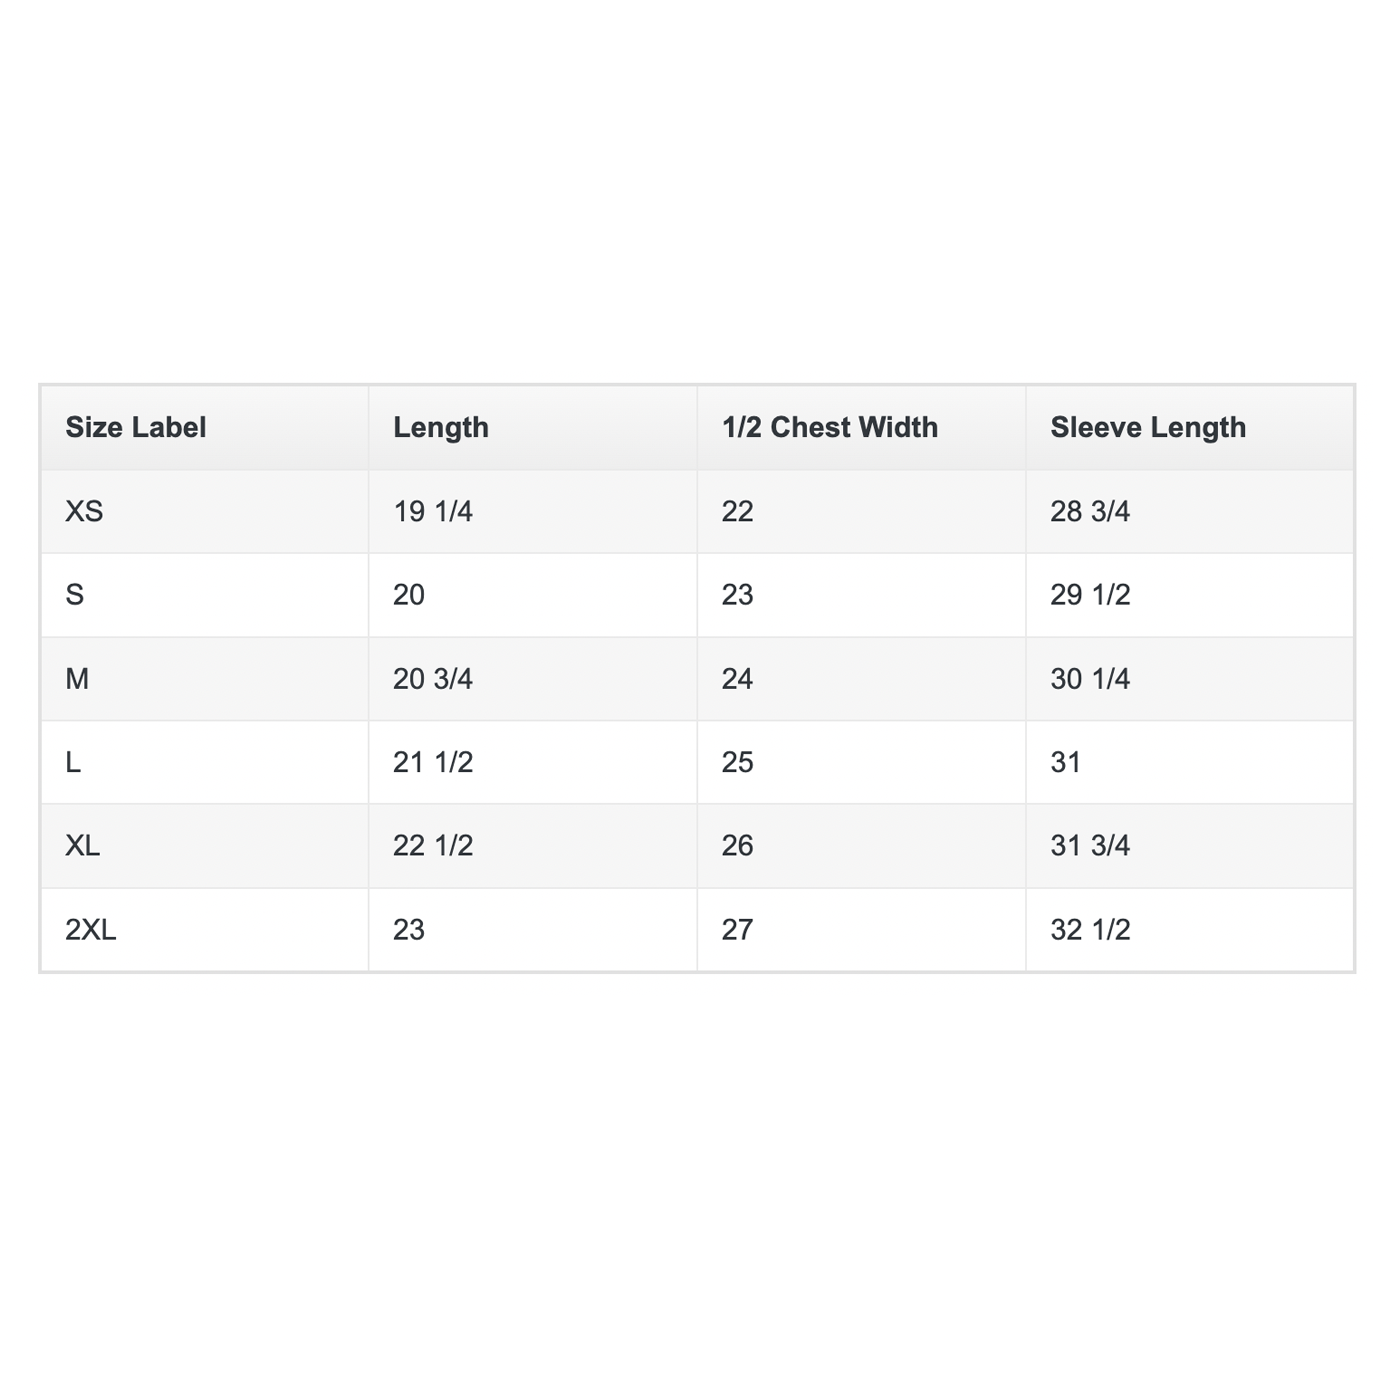Click the 28 3/4 sleeve length value
This screenshot has width=1400, height=1400.
(x=1090, y=512)
